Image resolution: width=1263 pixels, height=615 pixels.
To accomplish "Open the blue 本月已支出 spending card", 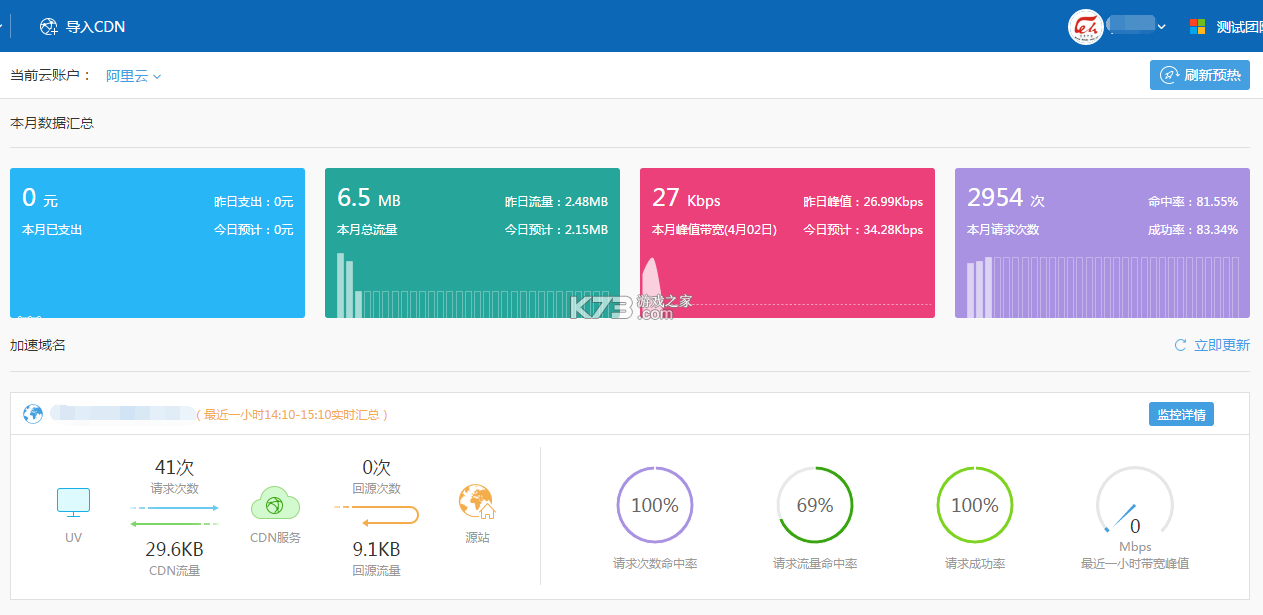I will click(x=157, y=243).
